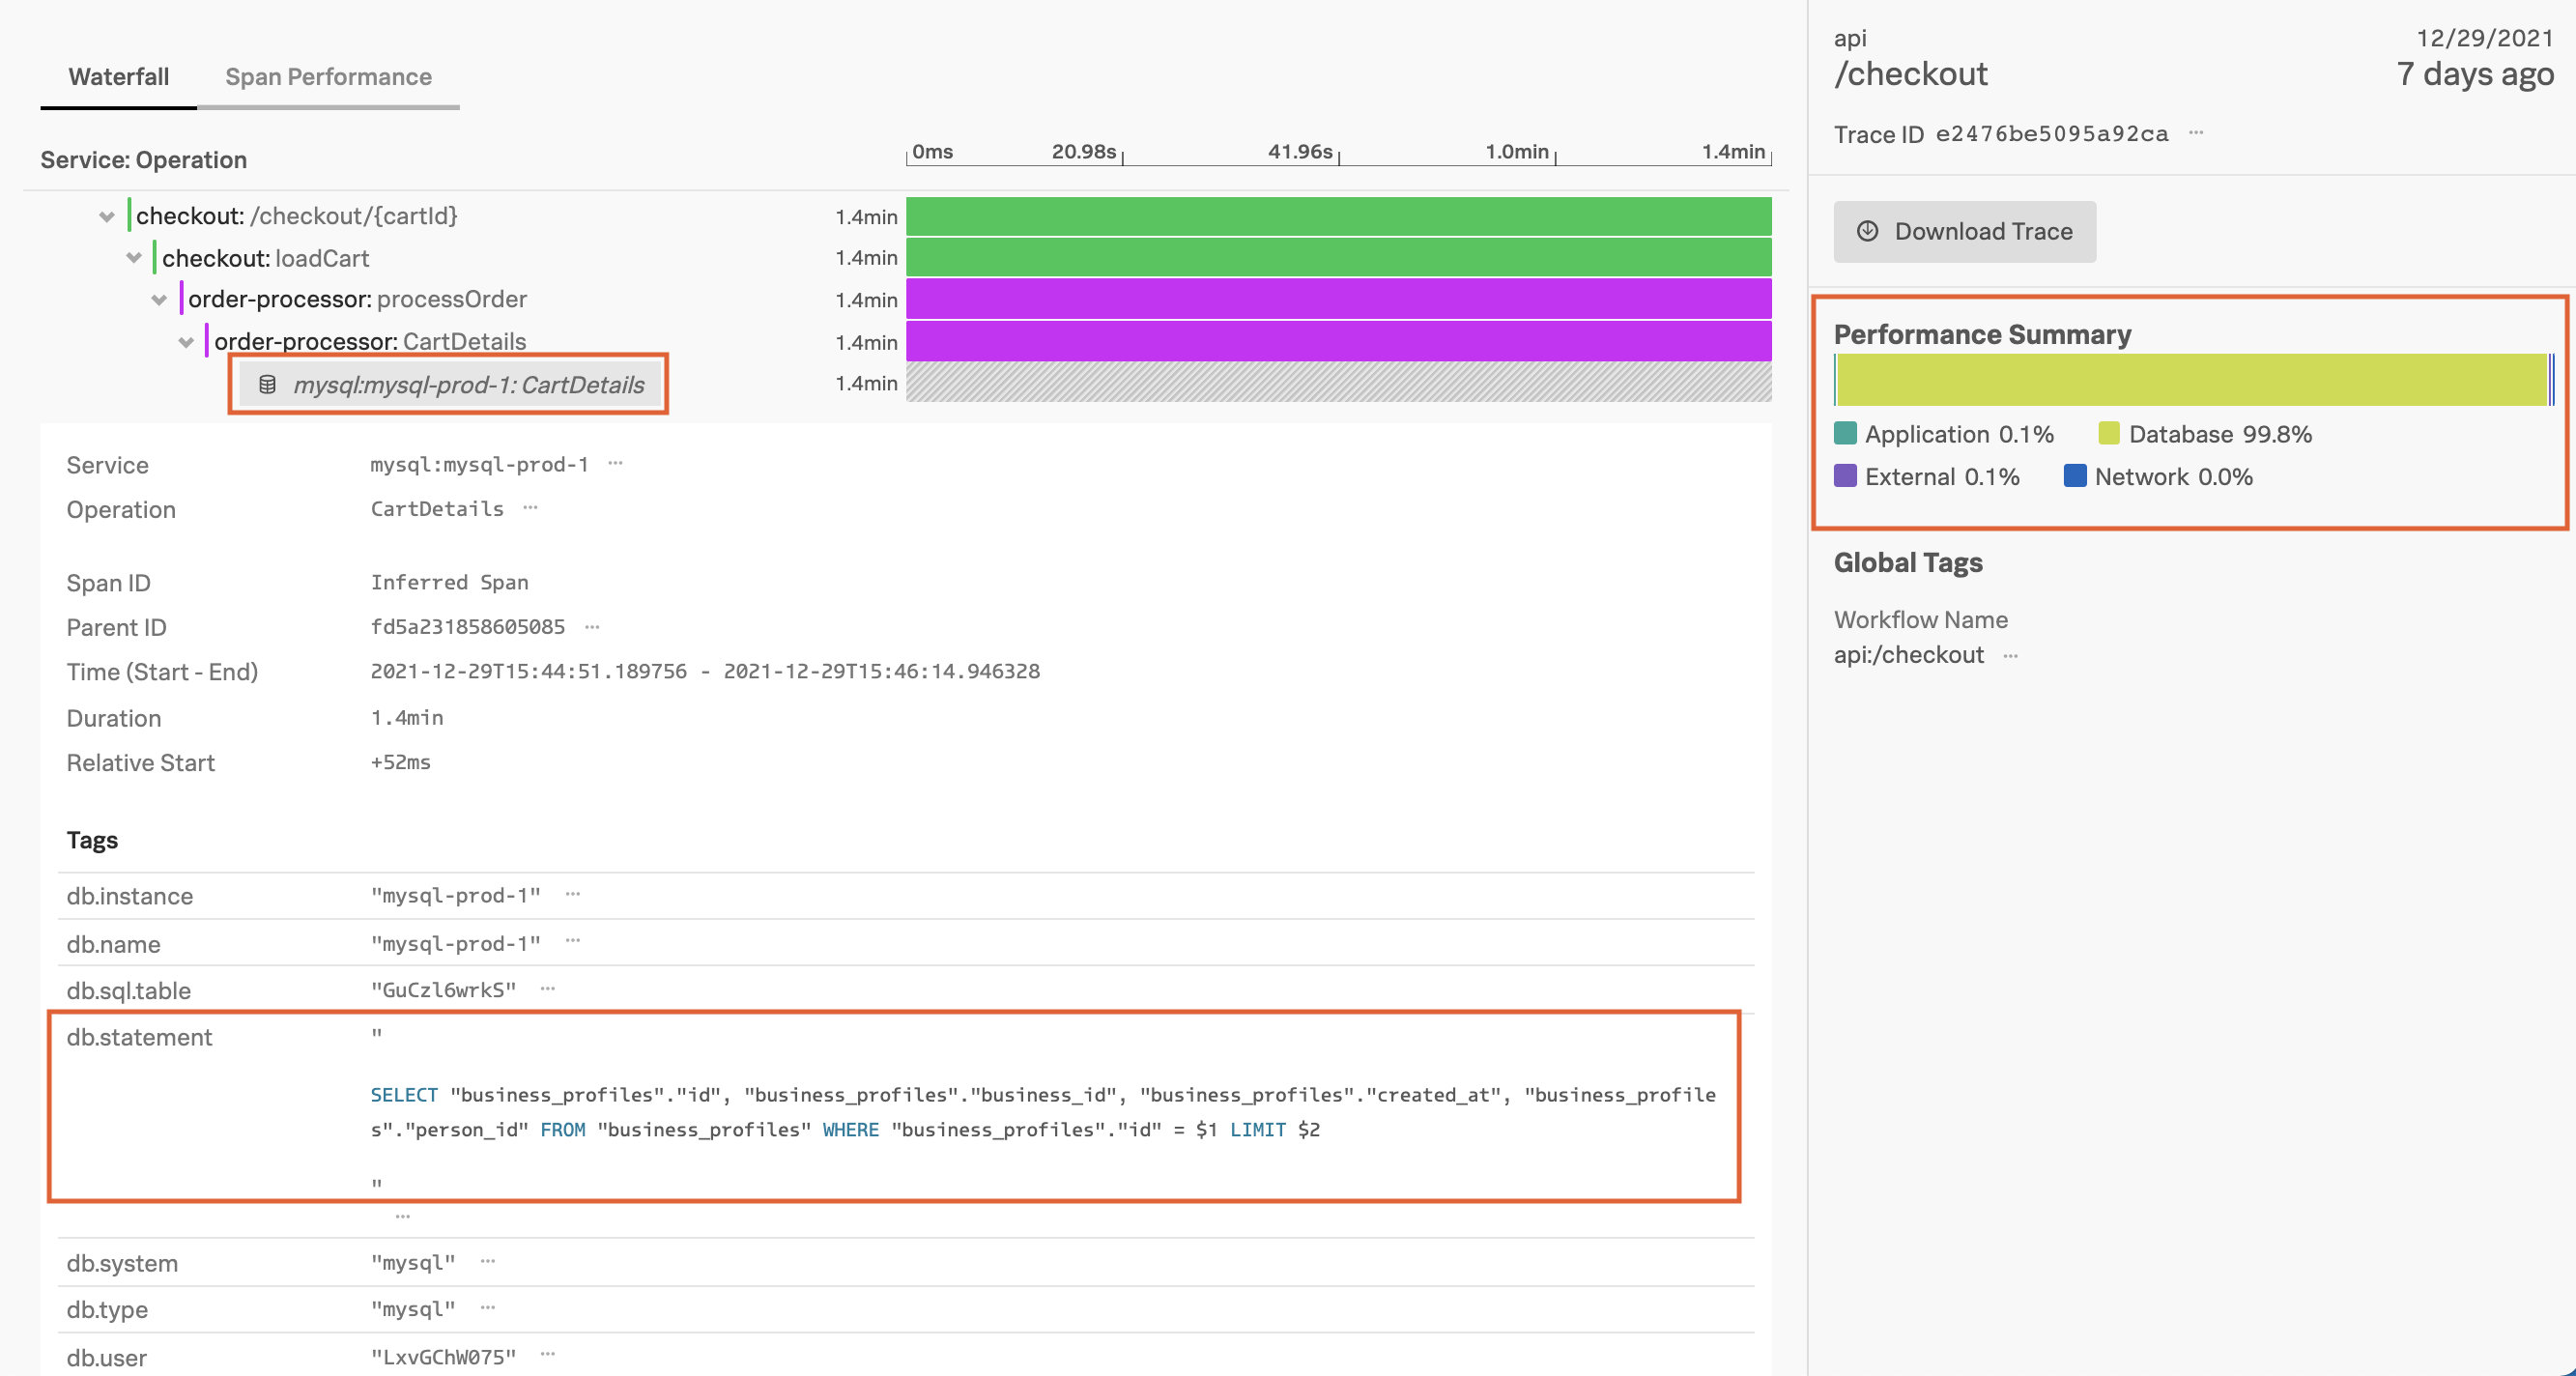
Task: Open ellipsis menu next to Service value
Action: pyautogui.click(x=615, y=463)
